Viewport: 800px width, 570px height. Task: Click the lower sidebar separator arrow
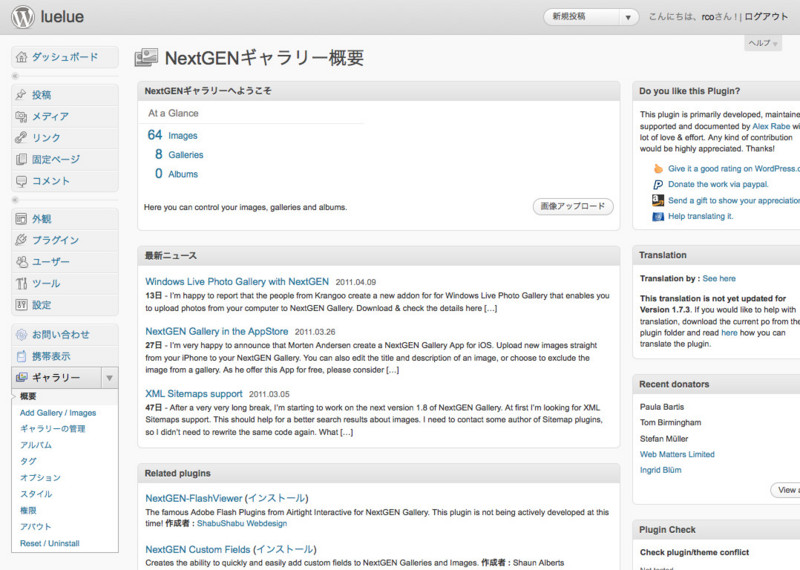tap(15, 200)
